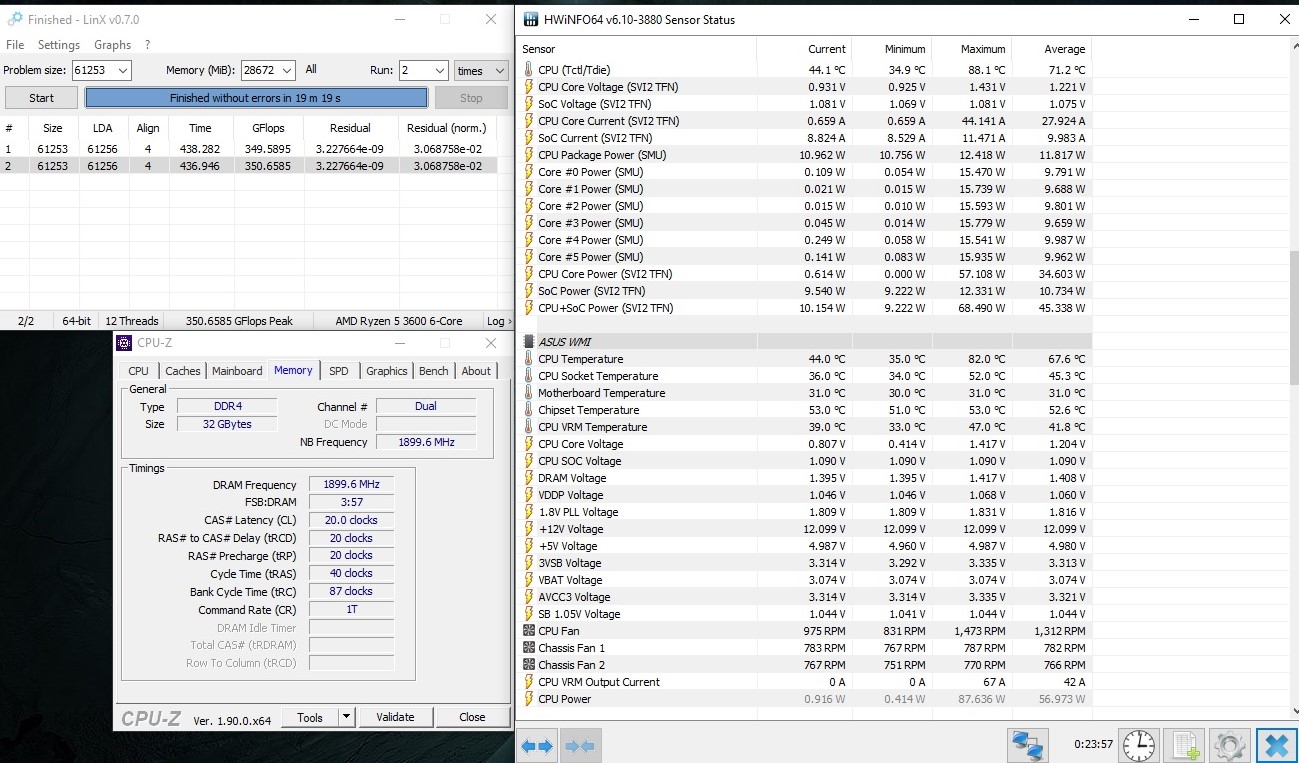Expand sensor columns with HWiNFO double-arrow button
Image resolution: width=1299 pixels, height=763 pixels.
click(537, 746)
